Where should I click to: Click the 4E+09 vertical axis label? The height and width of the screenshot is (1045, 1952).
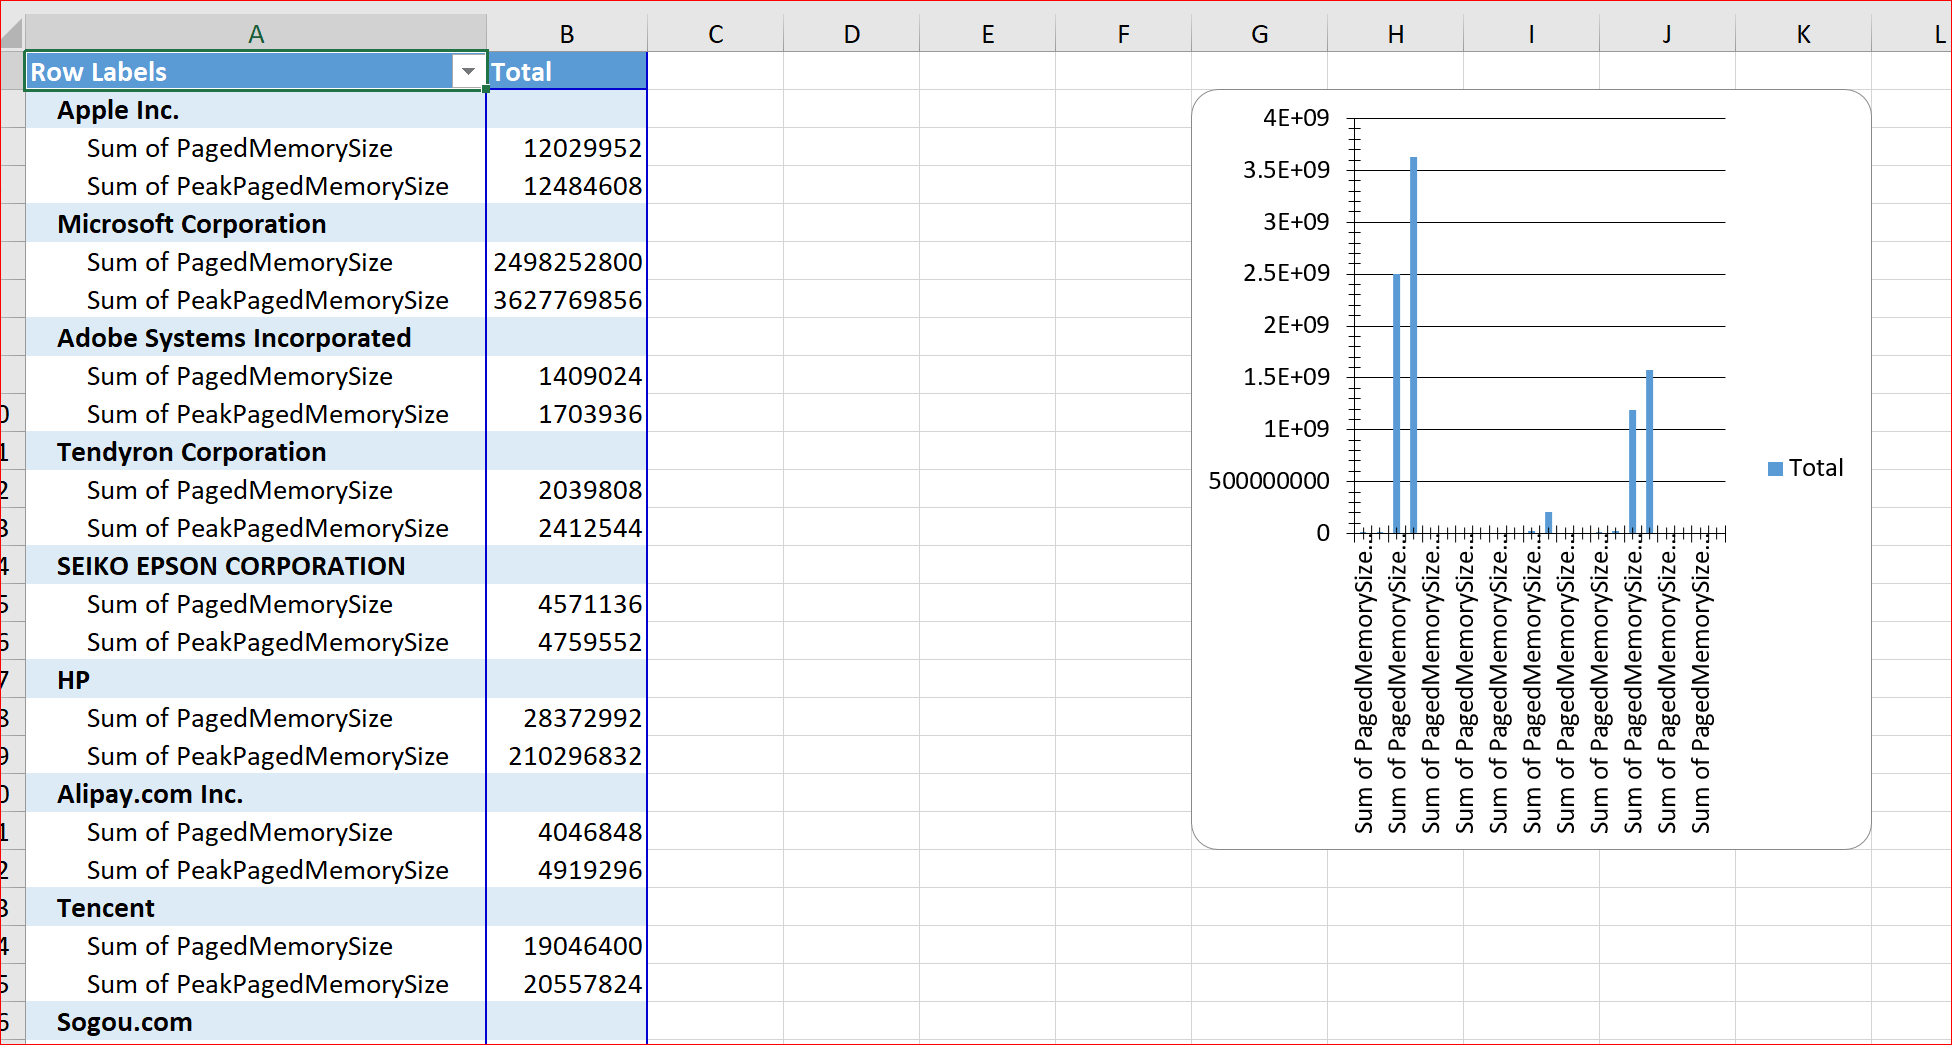pos(1296,118)
